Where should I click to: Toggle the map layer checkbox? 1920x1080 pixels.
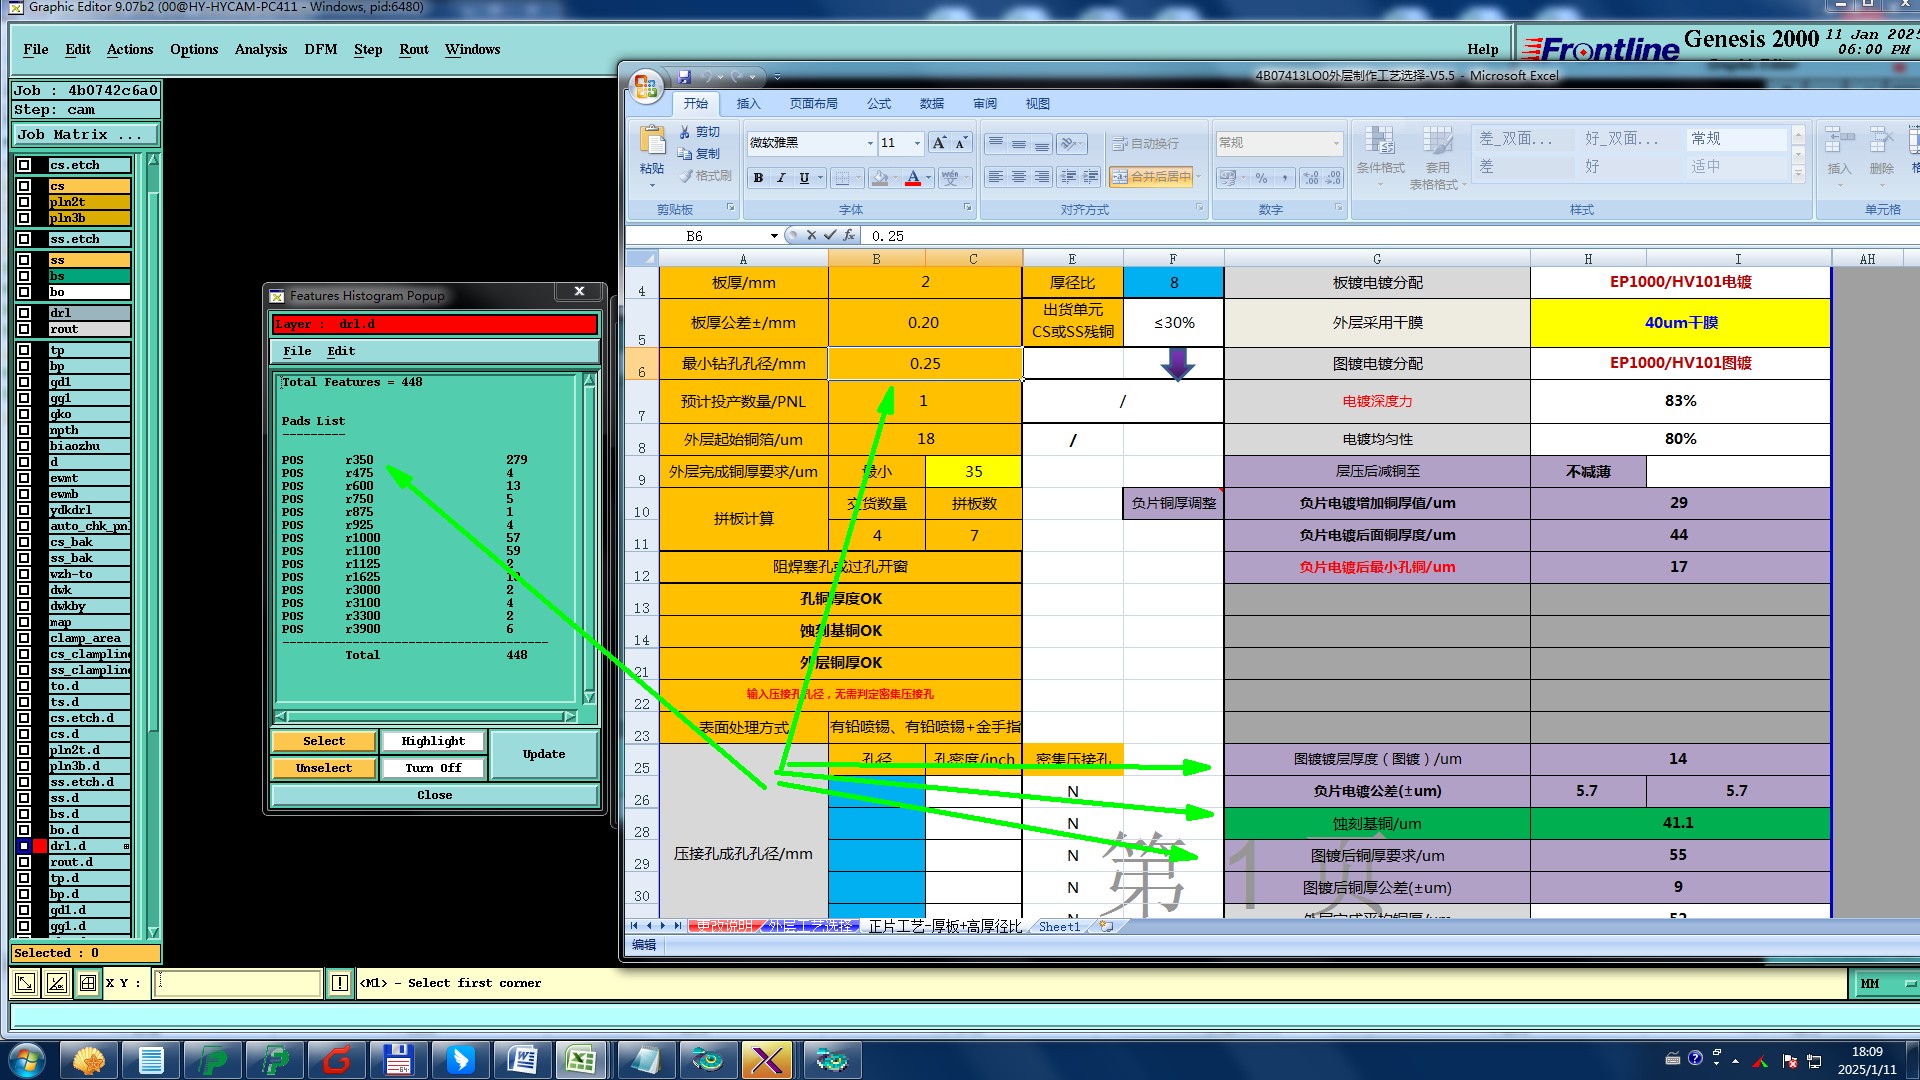pyautogui.click(x=24, y=622)
